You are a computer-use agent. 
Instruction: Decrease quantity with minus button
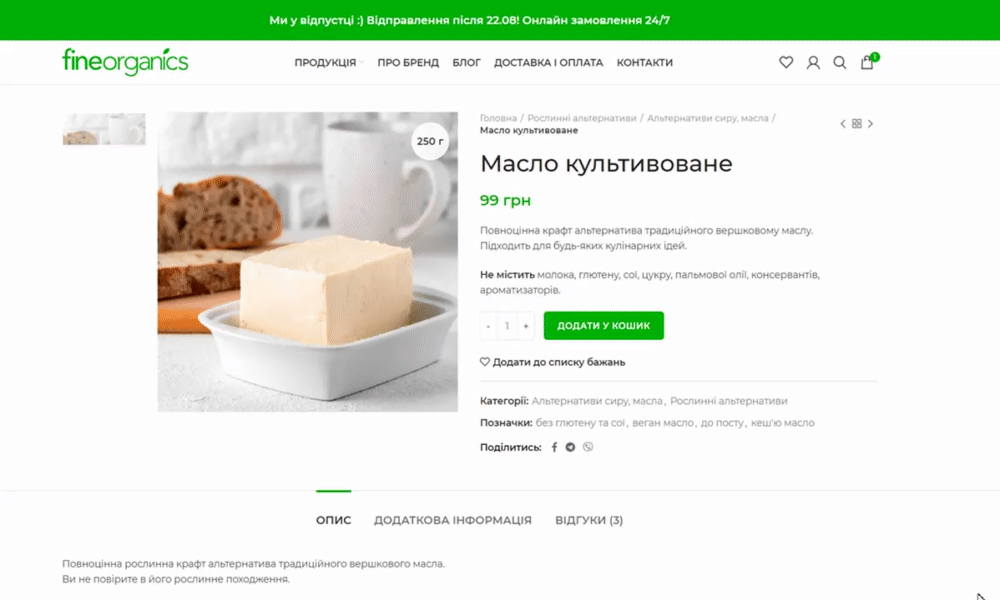click(488, 326)
